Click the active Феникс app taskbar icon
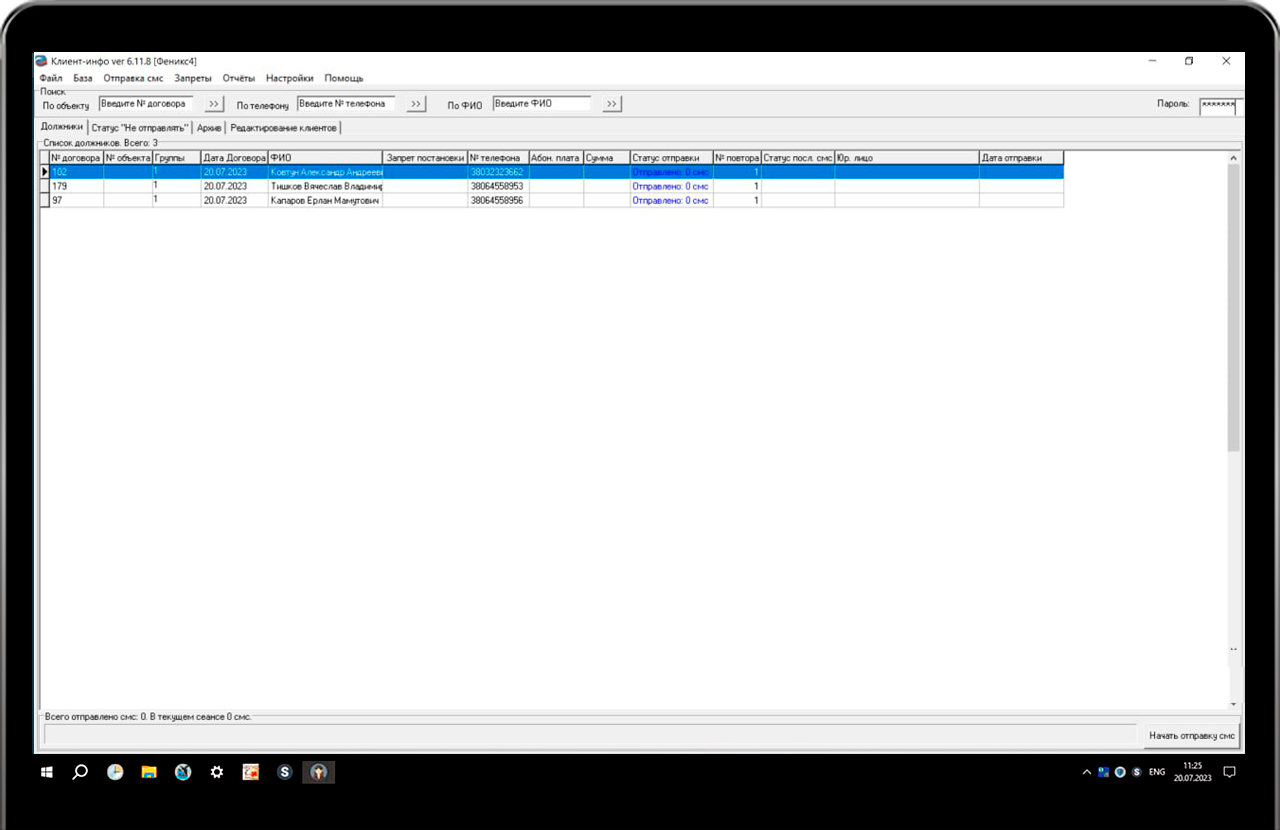This screenshot has height=830, width=1280. click(319, 772)
